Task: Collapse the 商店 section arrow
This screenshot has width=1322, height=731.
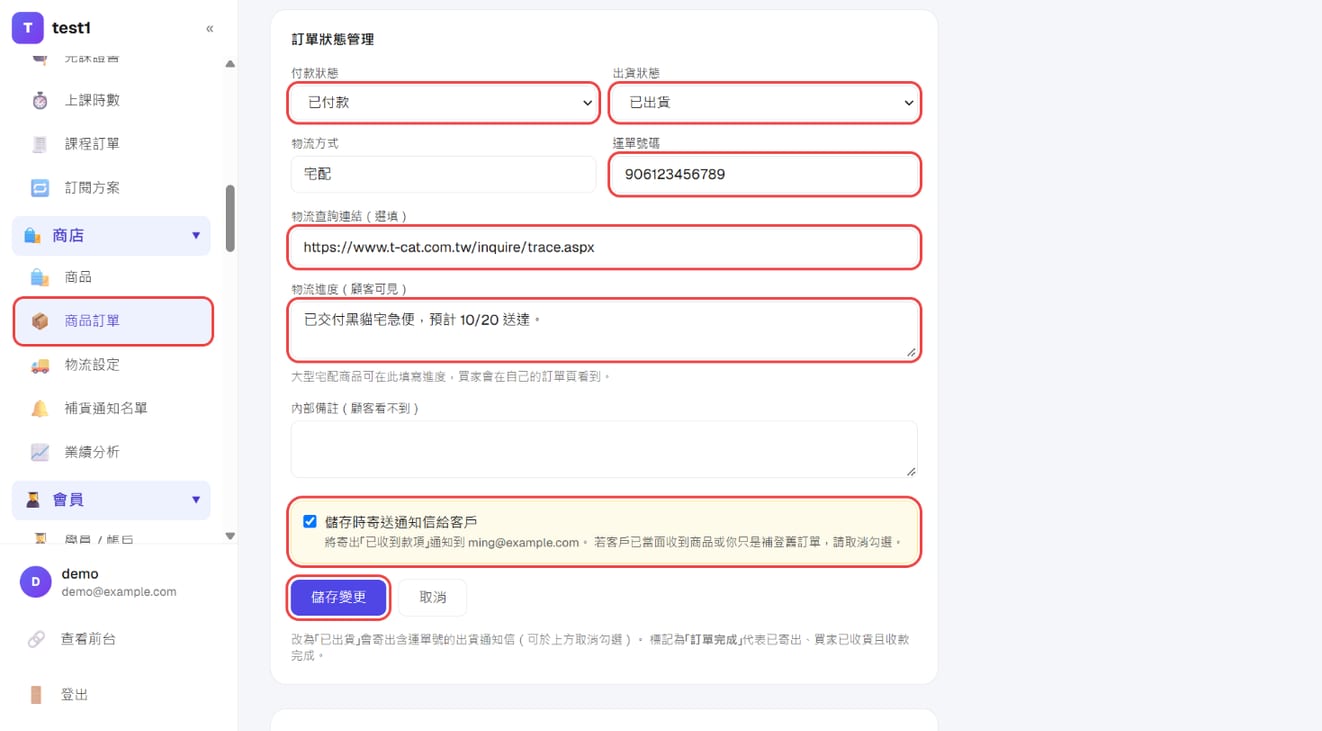Action: click(196, 236)
